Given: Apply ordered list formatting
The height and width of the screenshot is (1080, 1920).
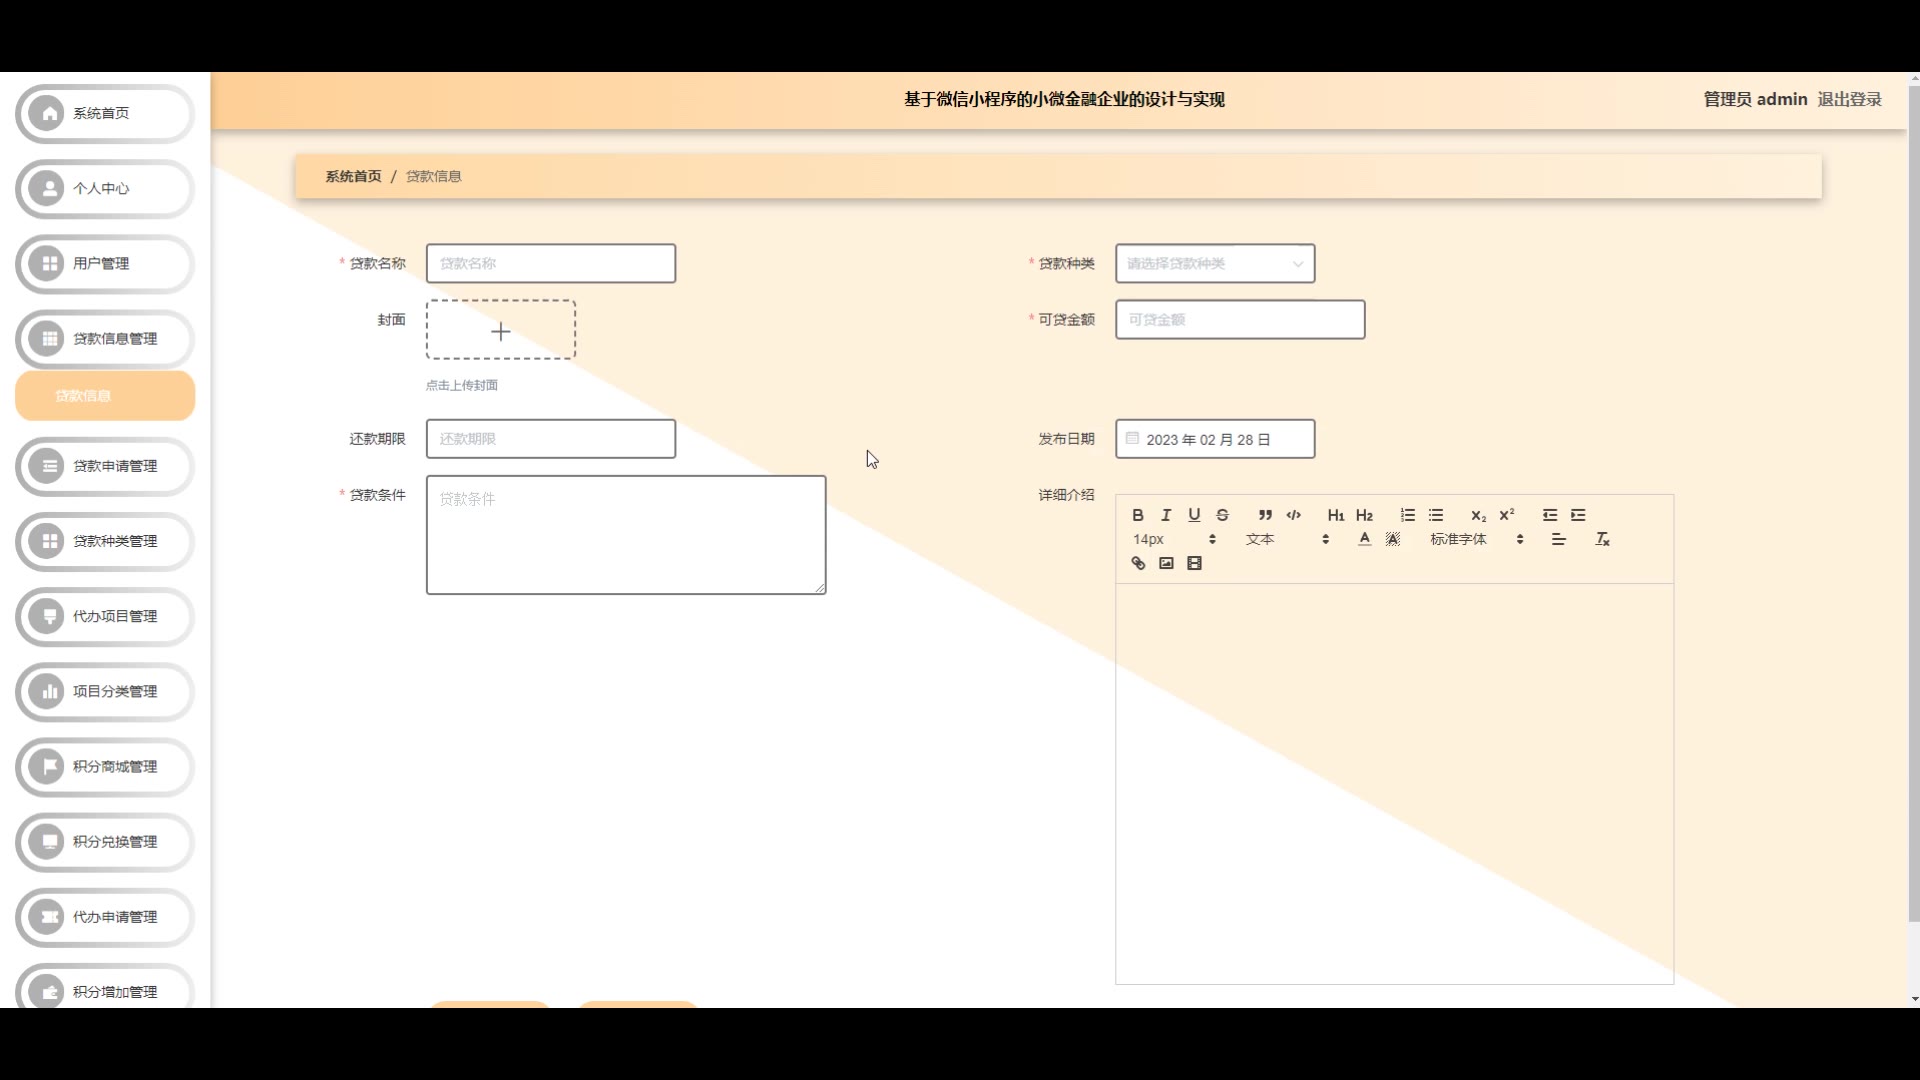Looking at the screenshot, I should coord(1407,515).
